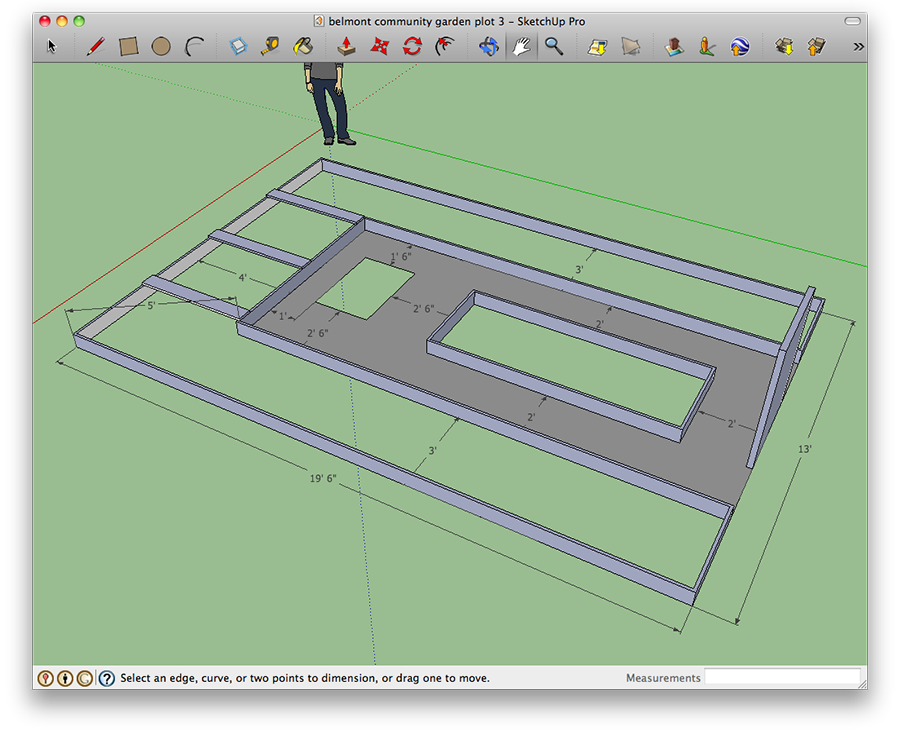Select the arrow Select tool
The height and width of the screenshot is (734, 900).
pos(52,46)
